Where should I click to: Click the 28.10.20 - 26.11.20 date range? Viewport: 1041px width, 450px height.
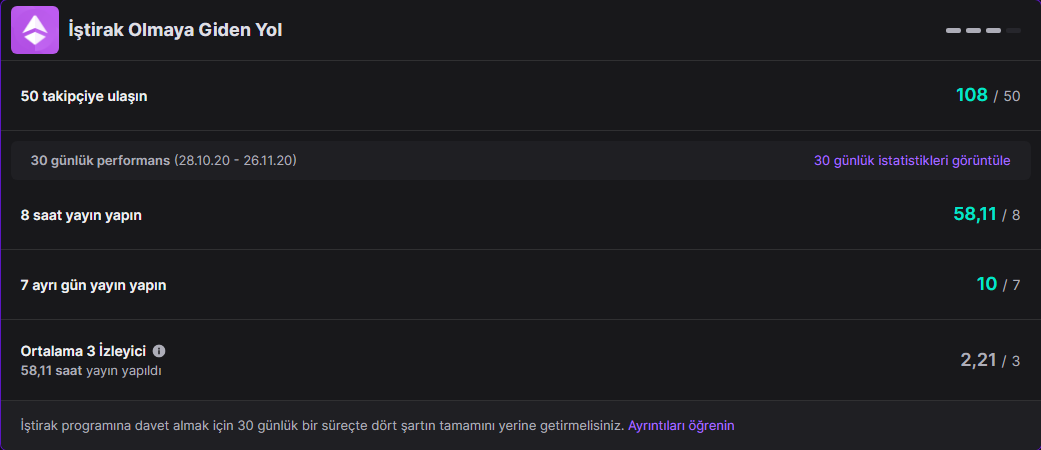pyautogui.click(x=235, y=160)
